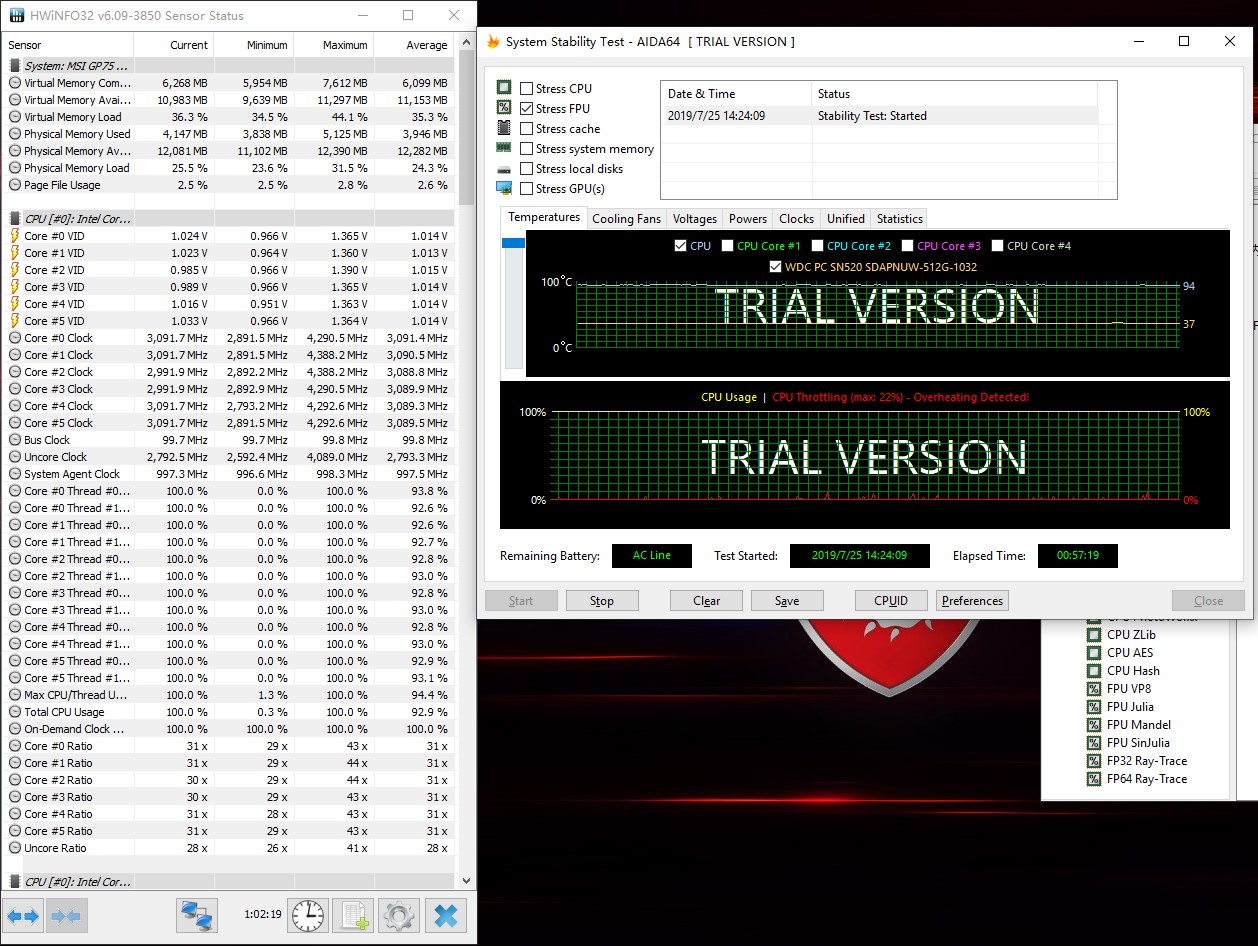Viewport: 1258px width, 946px height.
Task: Disable the WDC PC SN520 graph checkbox
Action: tap(776, 267)
